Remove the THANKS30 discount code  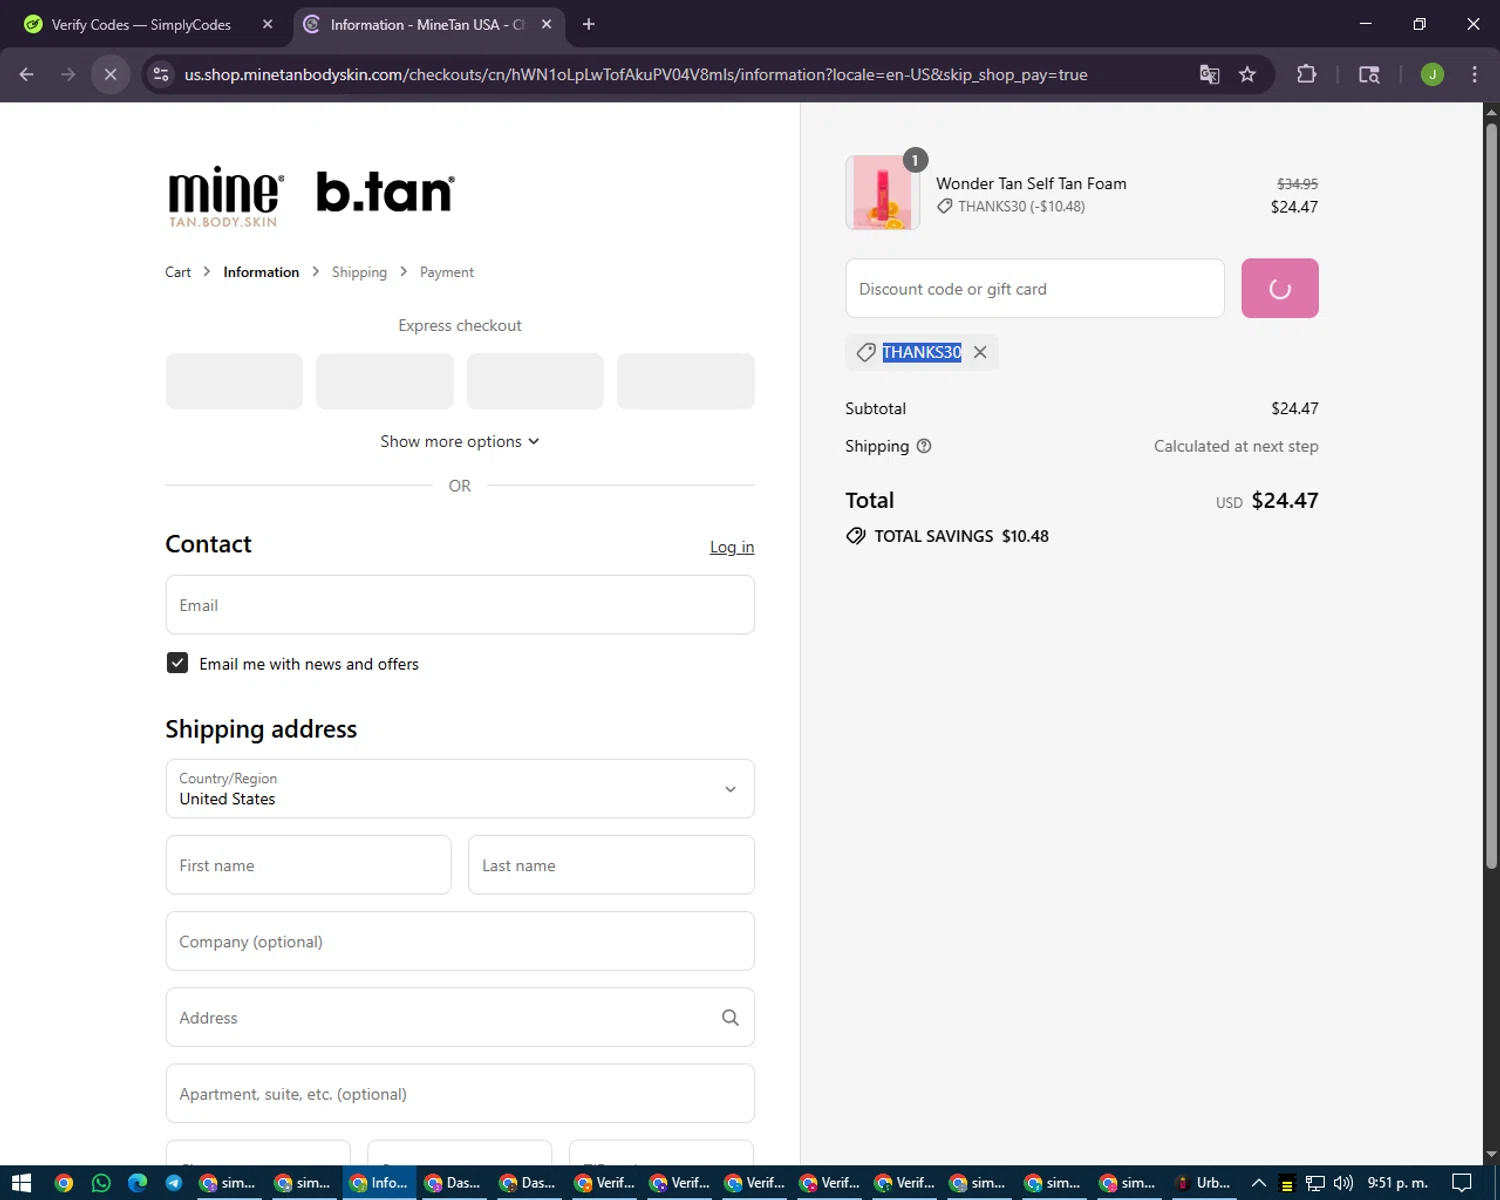(980, 352)
